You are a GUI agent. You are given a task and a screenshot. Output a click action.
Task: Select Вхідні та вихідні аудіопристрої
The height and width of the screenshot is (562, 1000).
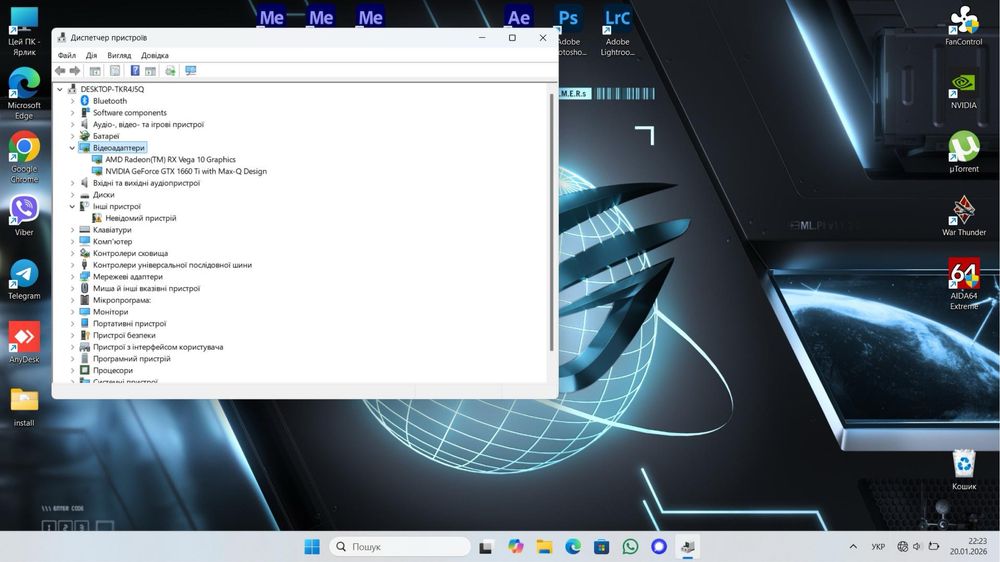pyautogui.click(x=146, y=183)
